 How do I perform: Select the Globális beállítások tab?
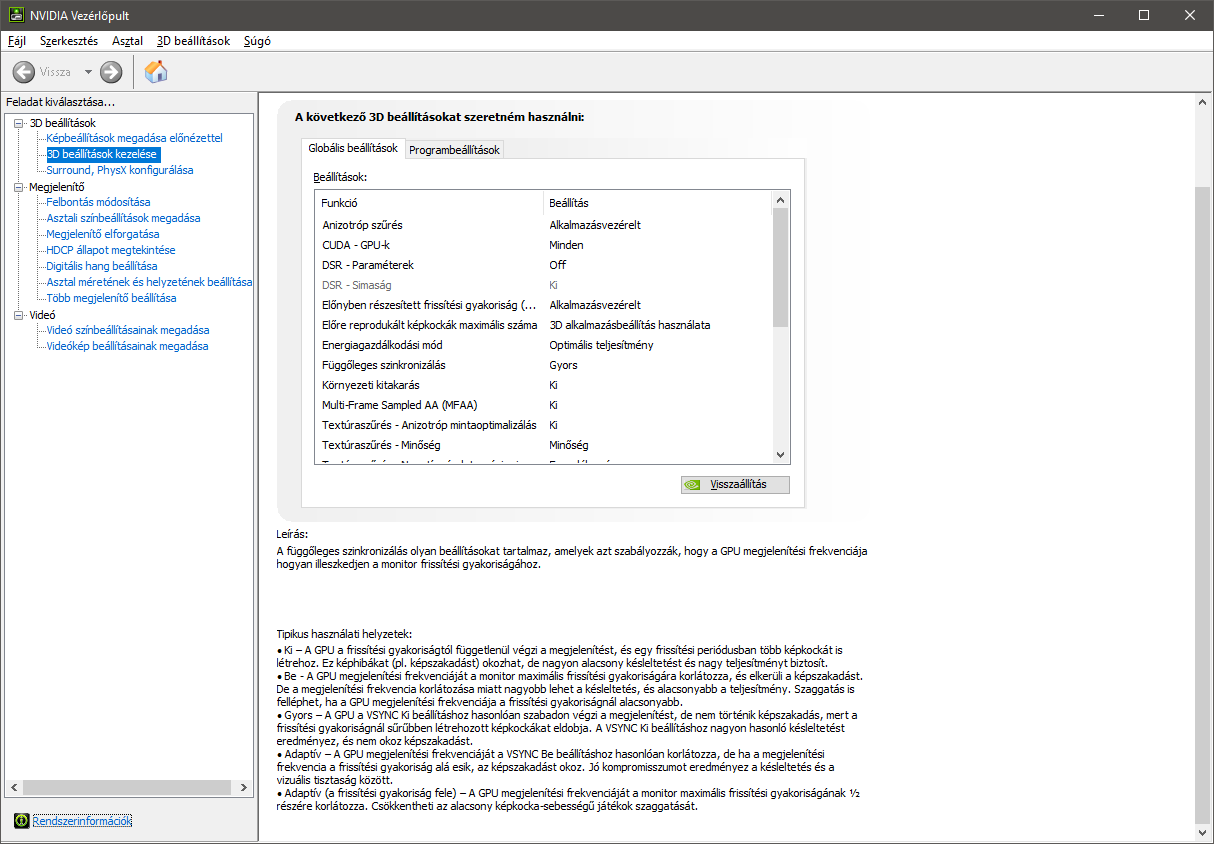click(353, 148)
